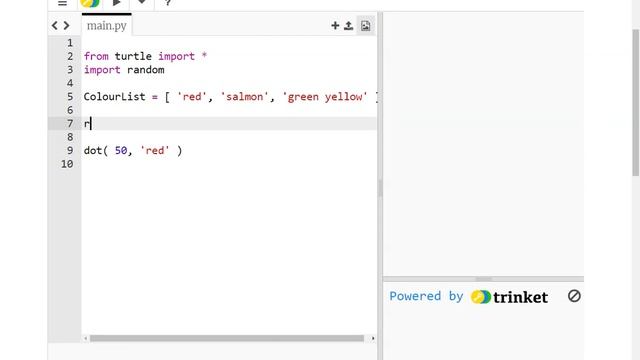Open the dropdown next to Run
The image size is (640, 360).
point(142,2)
